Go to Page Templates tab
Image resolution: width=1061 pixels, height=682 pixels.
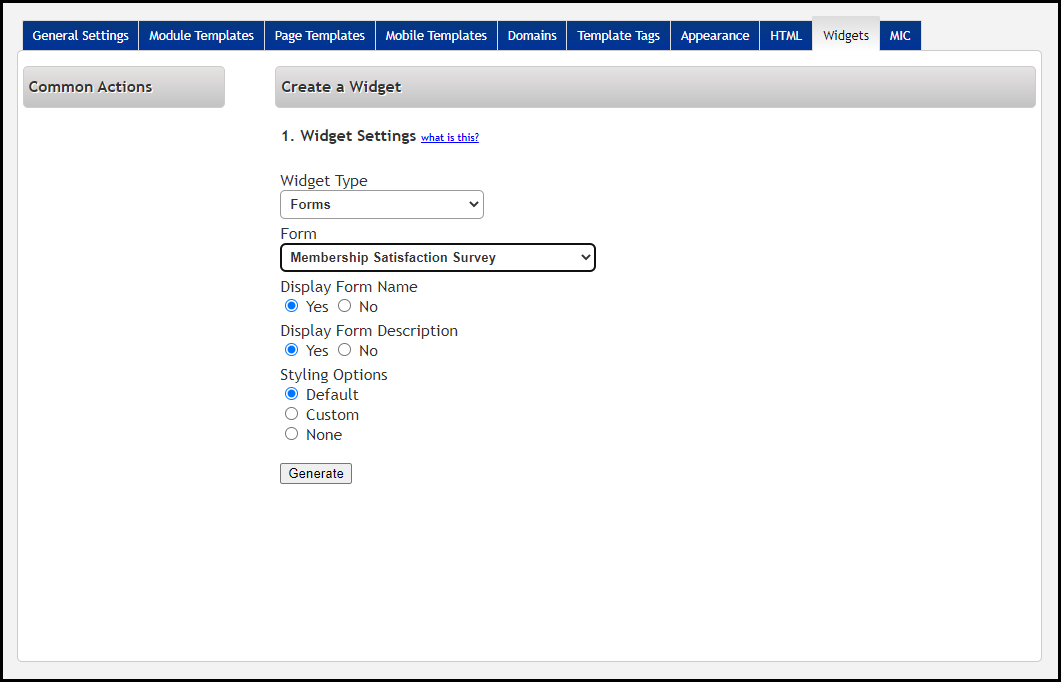click(x=320, y=36)
